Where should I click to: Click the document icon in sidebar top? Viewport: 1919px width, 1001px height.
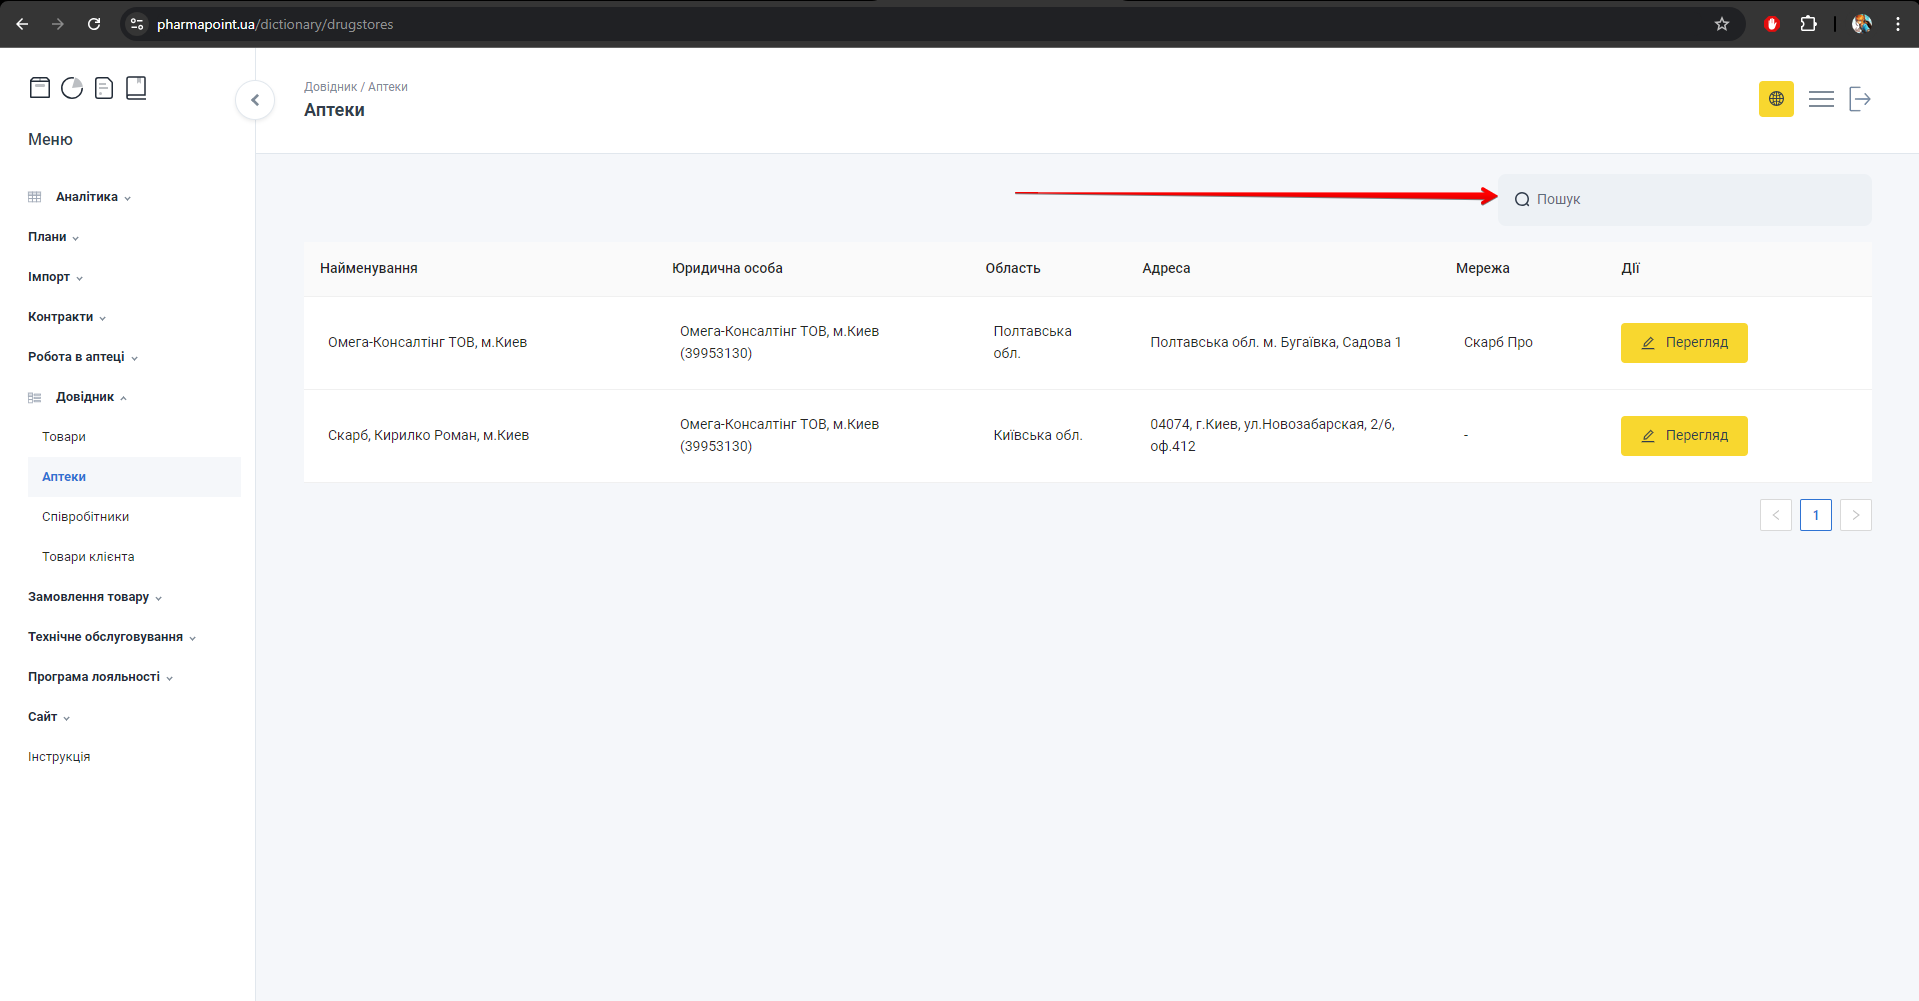104,88
